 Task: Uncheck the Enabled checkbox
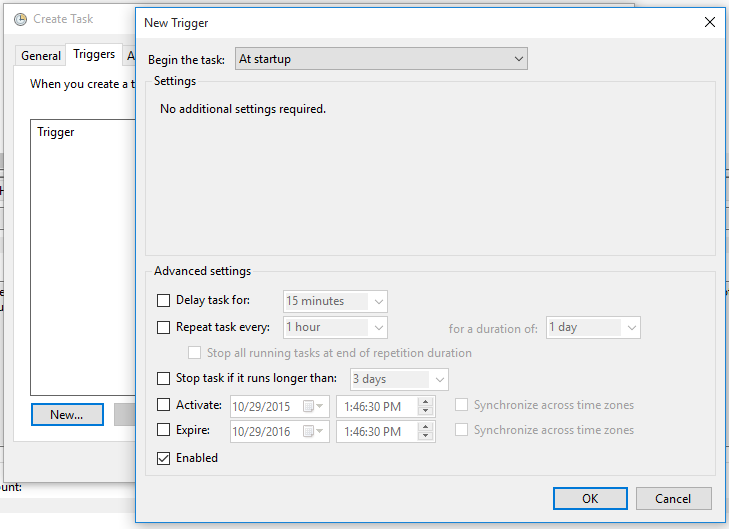coord(163,458)
